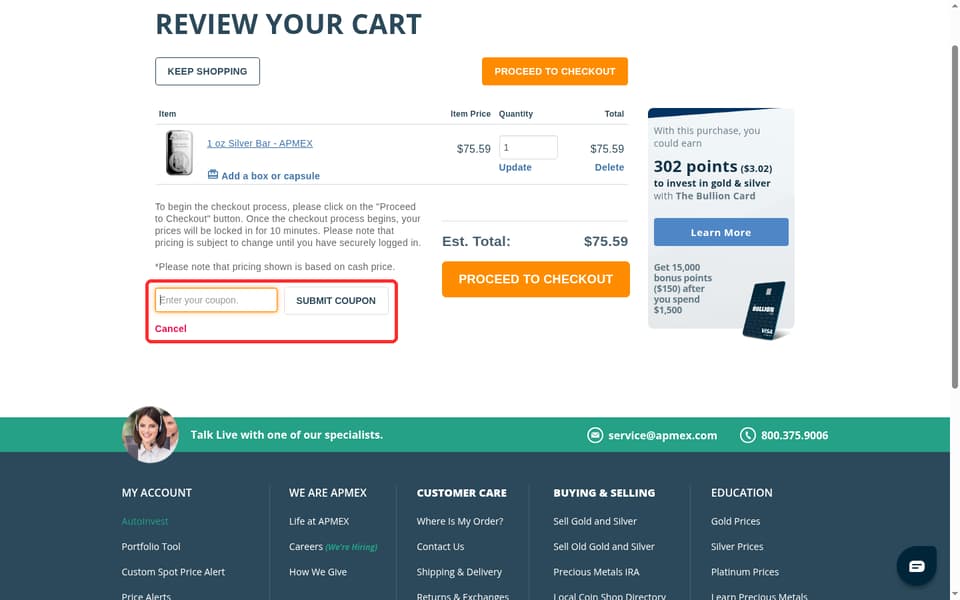Cancel the coupon entry
The image size is (960, 600).
[x=171, y=329]
